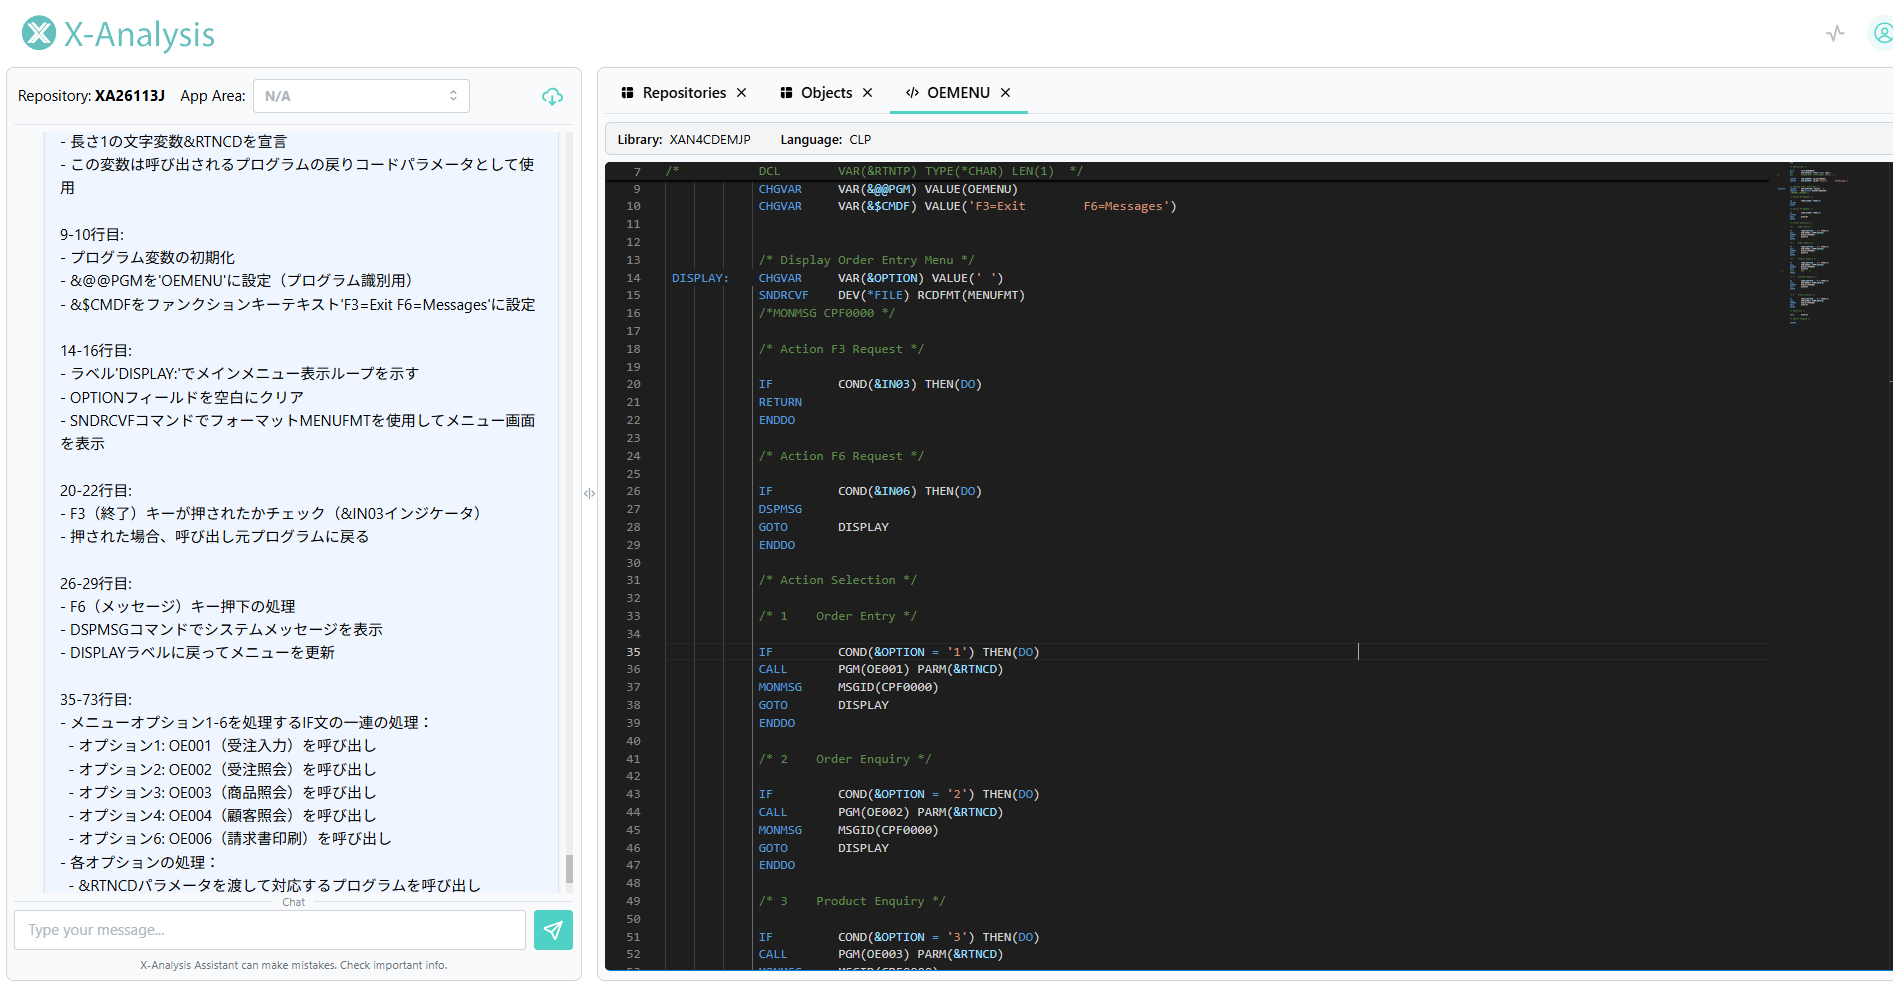This screenshot has width=1893, height=983.
Task: Click the chat panel vertical scrollbar
Action: (569, 868)
